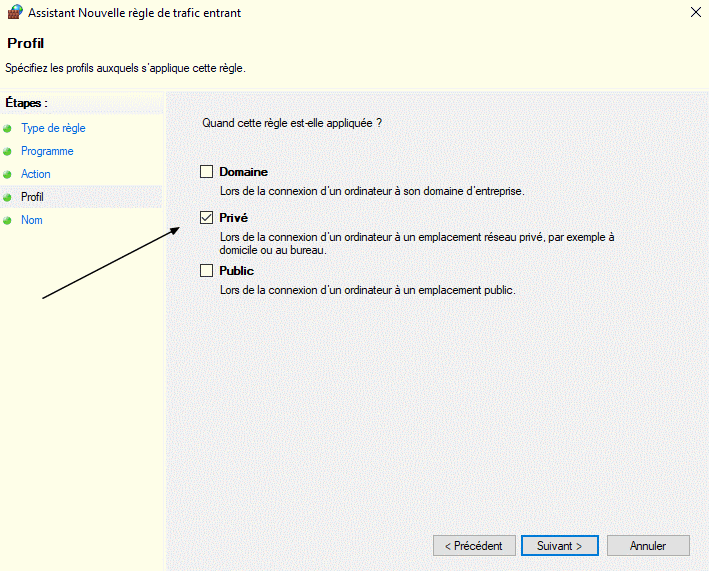709x571 pixels.
Task: Open the Programme step
Action: tap(47, 151)
